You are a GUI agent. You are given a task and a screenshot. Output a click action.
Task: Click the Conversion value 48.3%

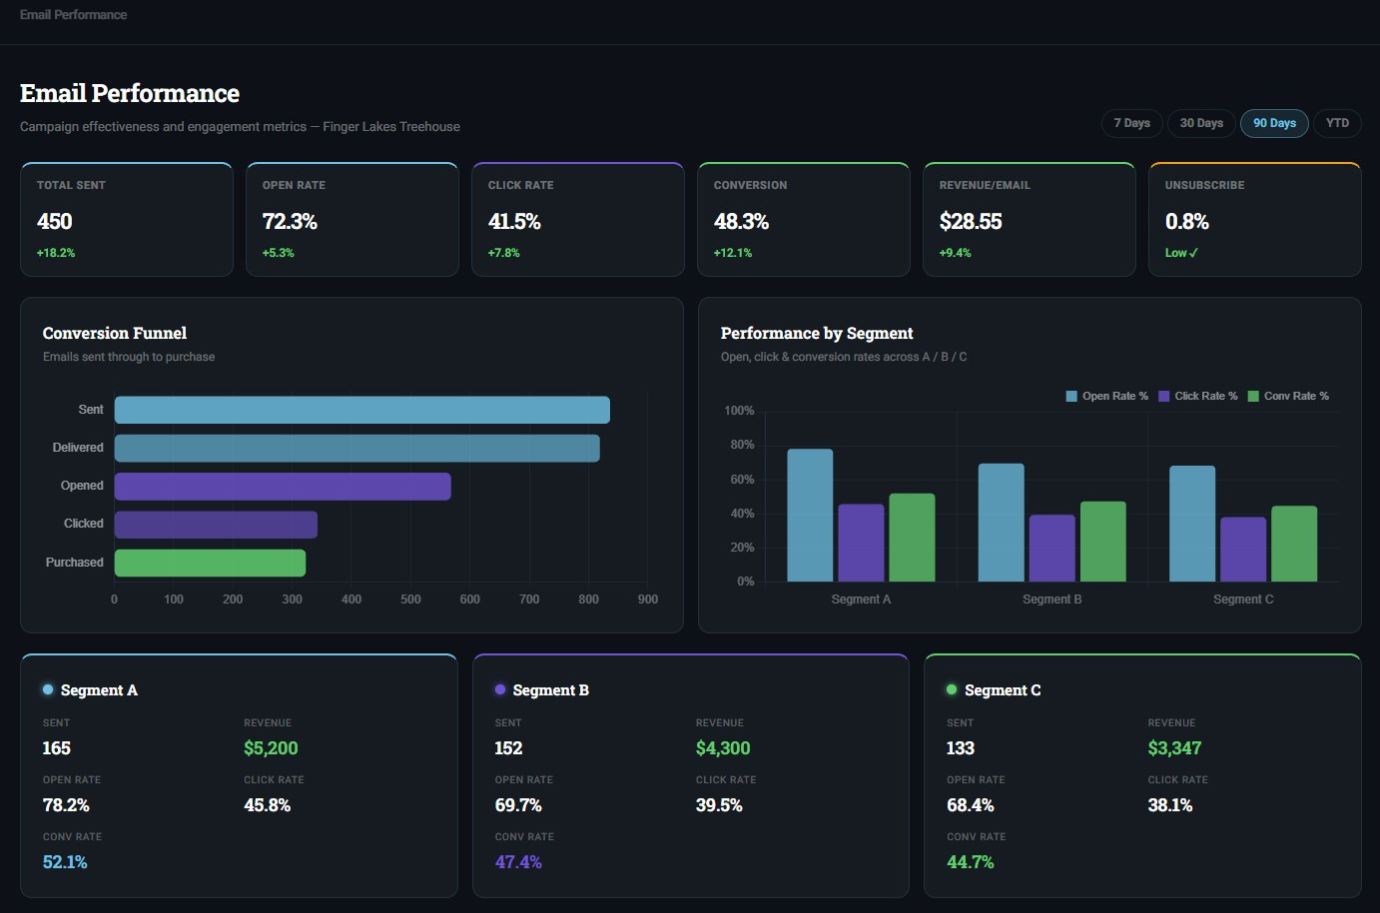(x=741, y=221)
